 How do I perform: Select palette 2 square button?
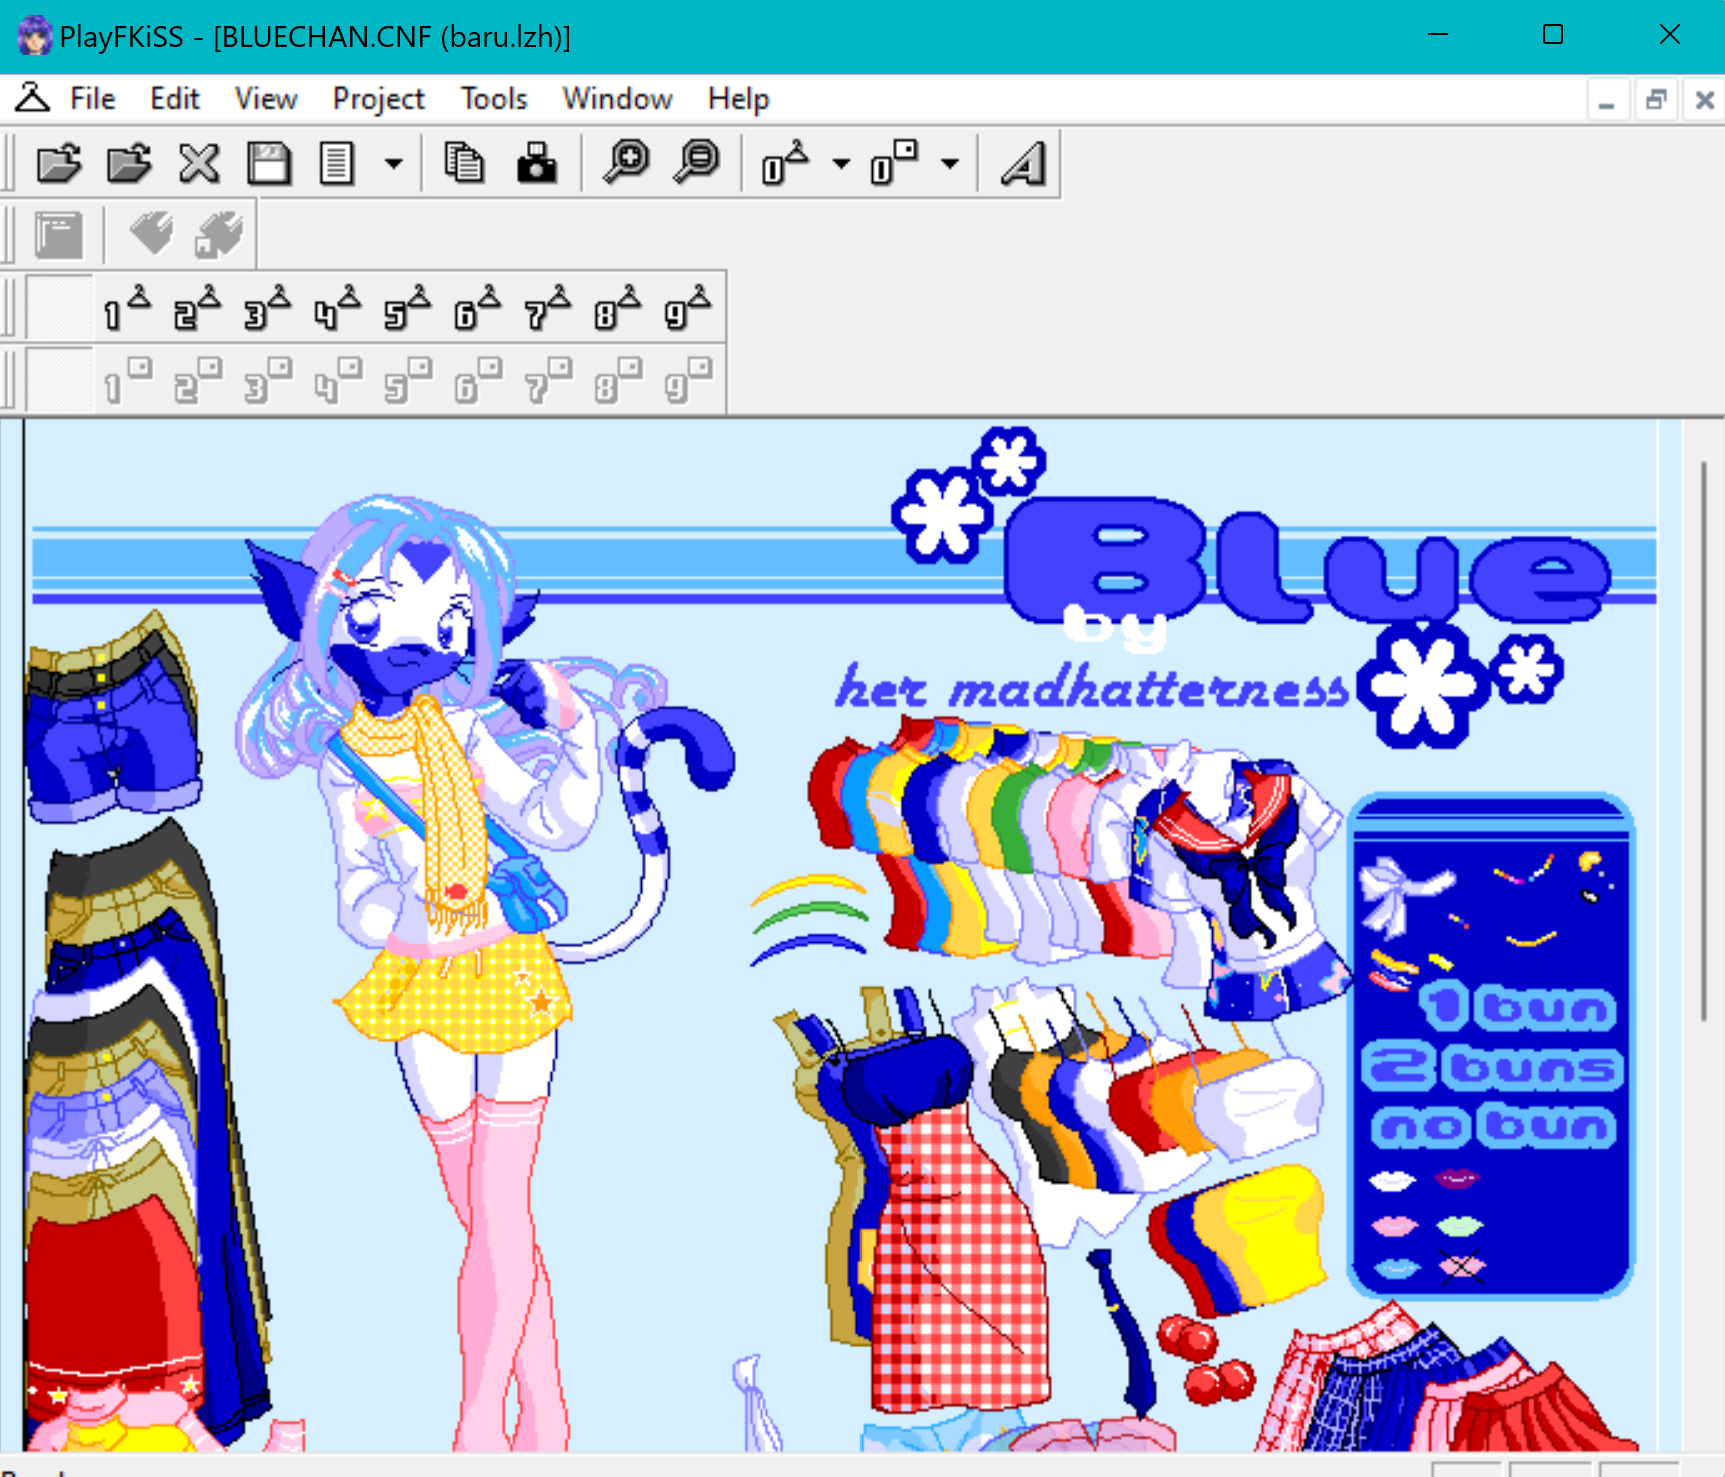click(x=198, y=380)
